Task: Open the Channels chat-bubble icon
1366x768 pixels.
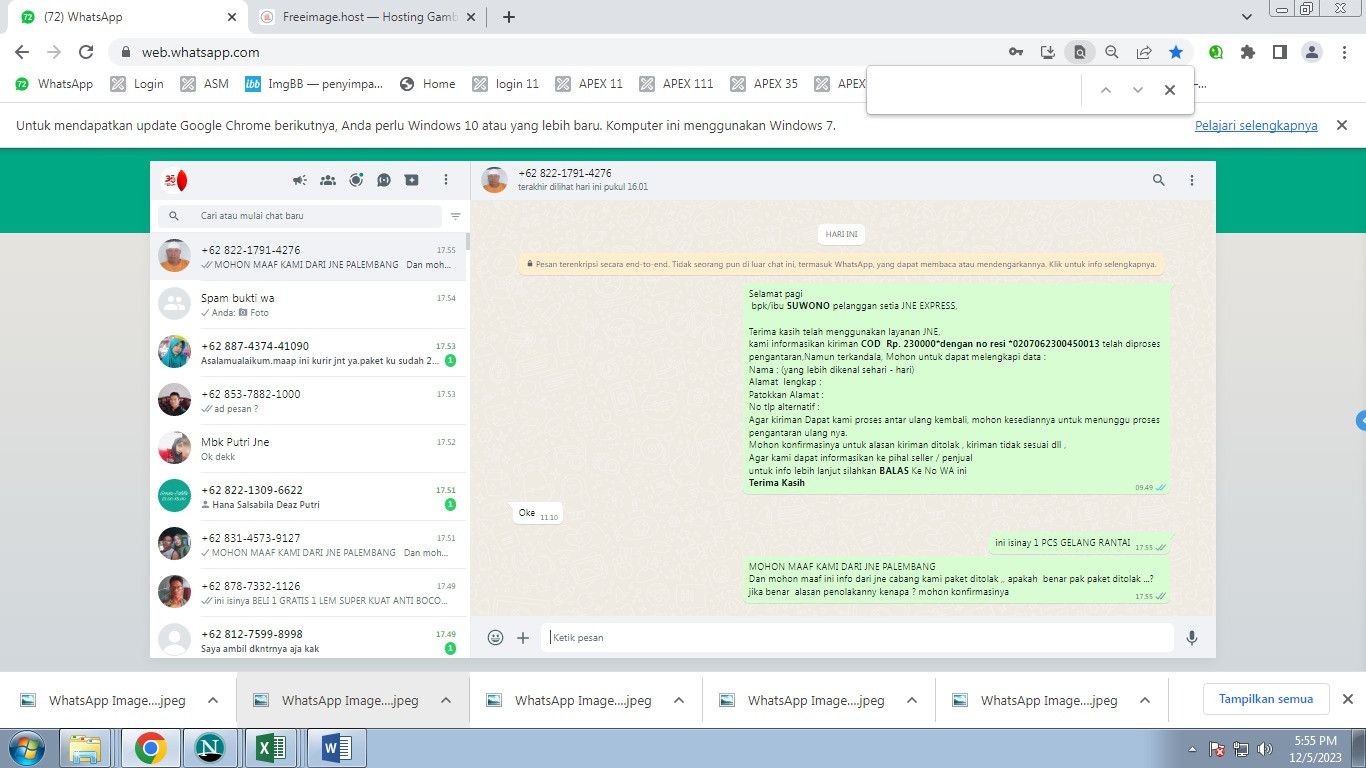Action: pyautogui.click(x=383, y=180)
